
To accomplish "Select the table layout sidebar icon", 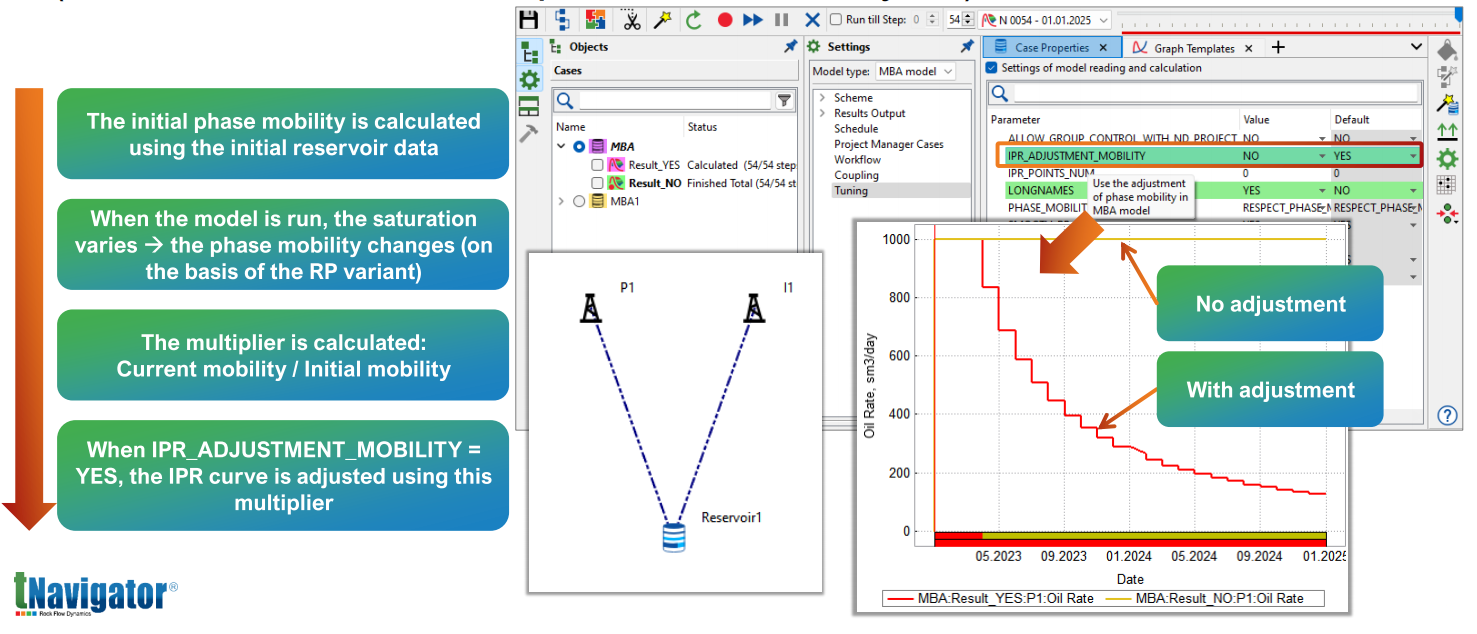I will click(x=529, y=107).
